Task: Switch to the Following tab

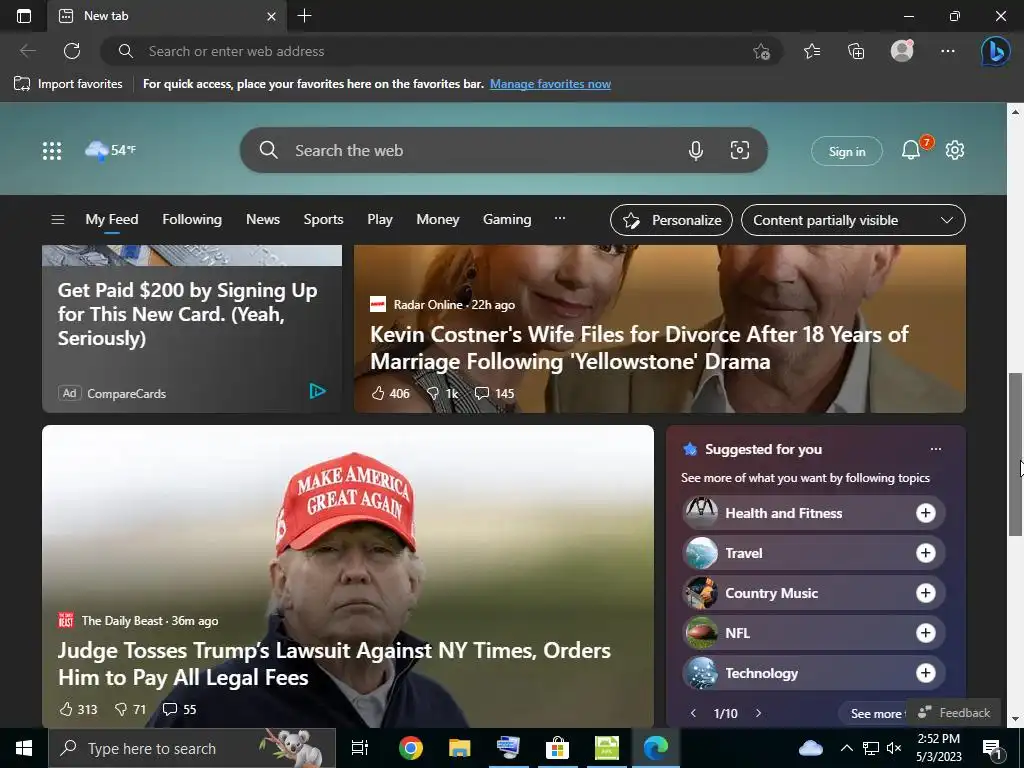Action: [x=192, y=219]
